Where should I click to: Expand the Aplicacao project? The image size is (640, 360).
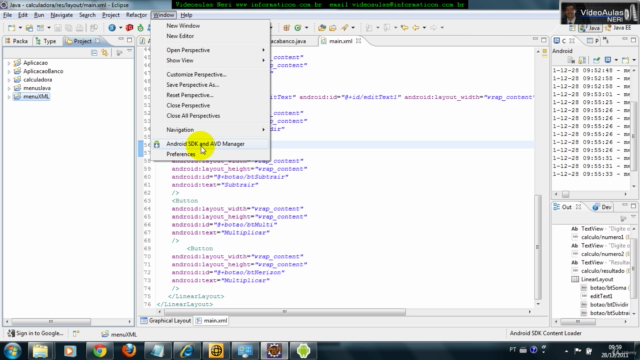(x=9, y=63)
